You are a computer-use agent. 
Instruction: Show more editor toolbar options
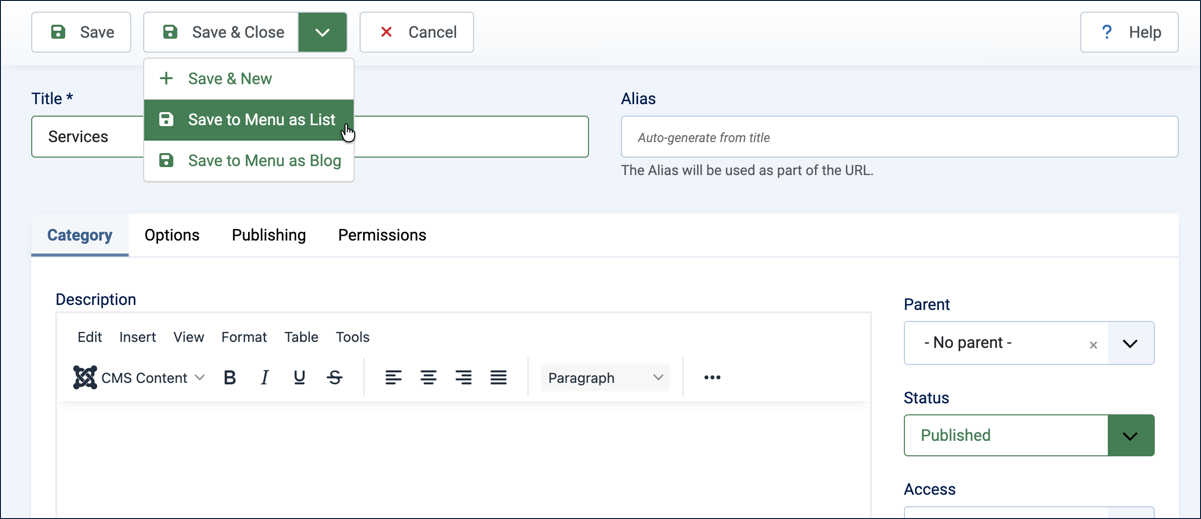[712, 378]
